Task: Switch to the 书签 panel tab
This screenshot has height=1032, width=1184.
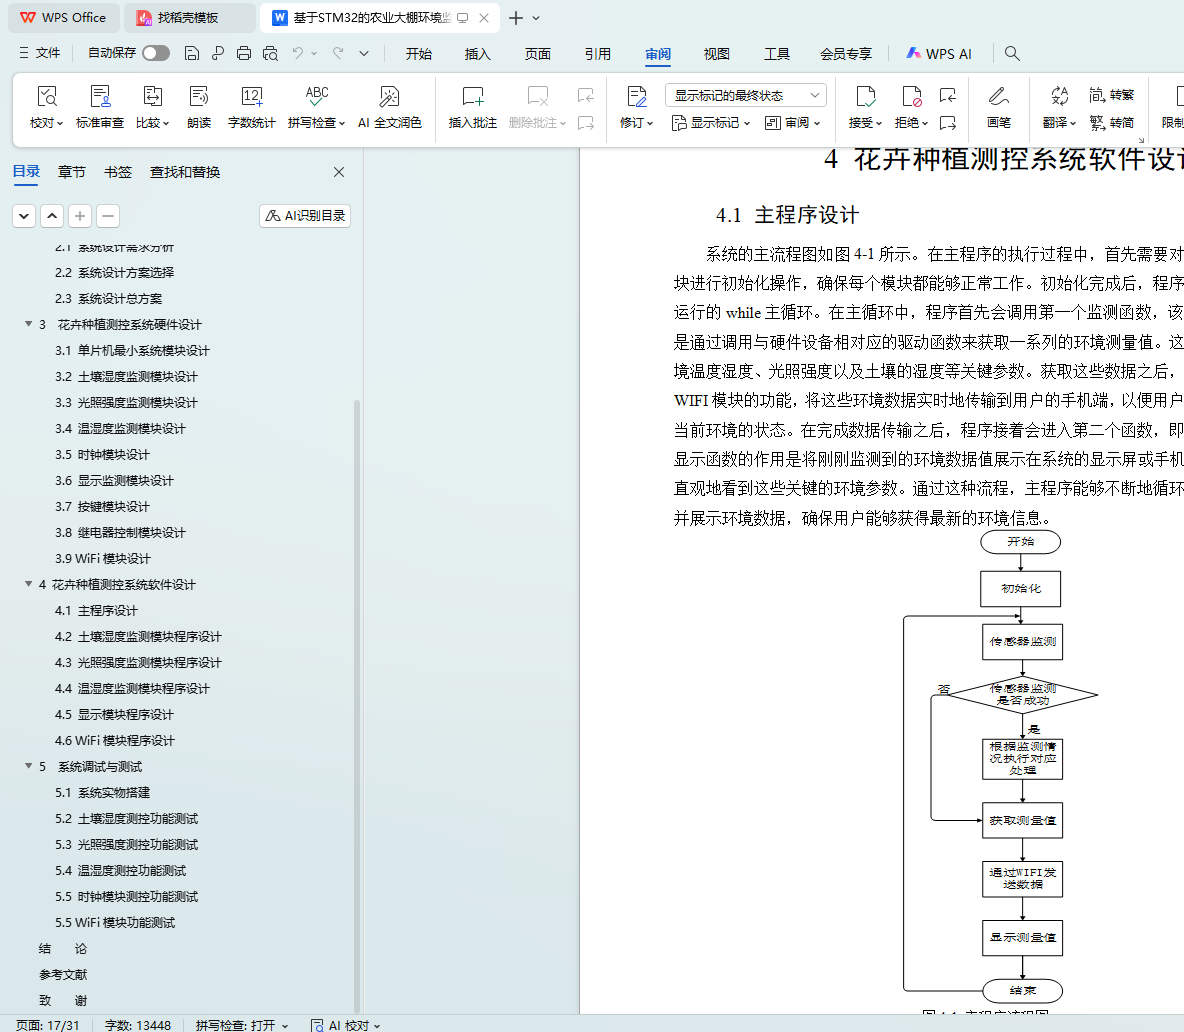Action: point(118,172)
